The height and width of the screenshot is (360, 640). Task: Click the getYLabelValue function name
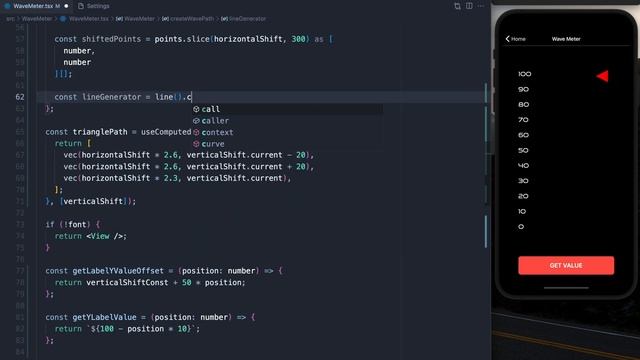pyautogui.click(x=104, y=317)
